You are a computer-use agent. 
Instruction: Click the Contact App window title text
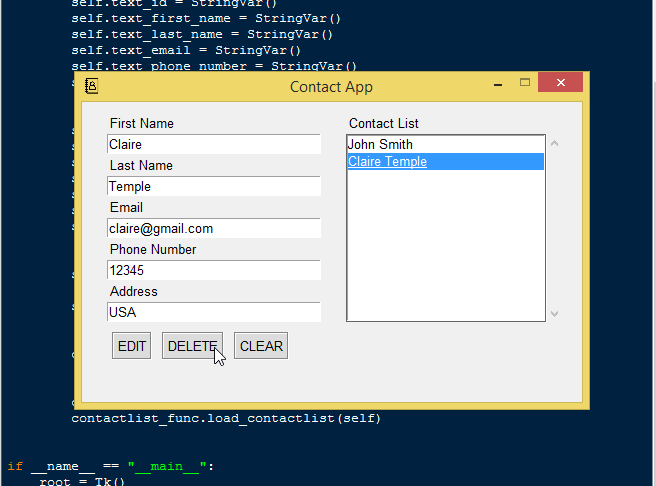click(331, 87)
